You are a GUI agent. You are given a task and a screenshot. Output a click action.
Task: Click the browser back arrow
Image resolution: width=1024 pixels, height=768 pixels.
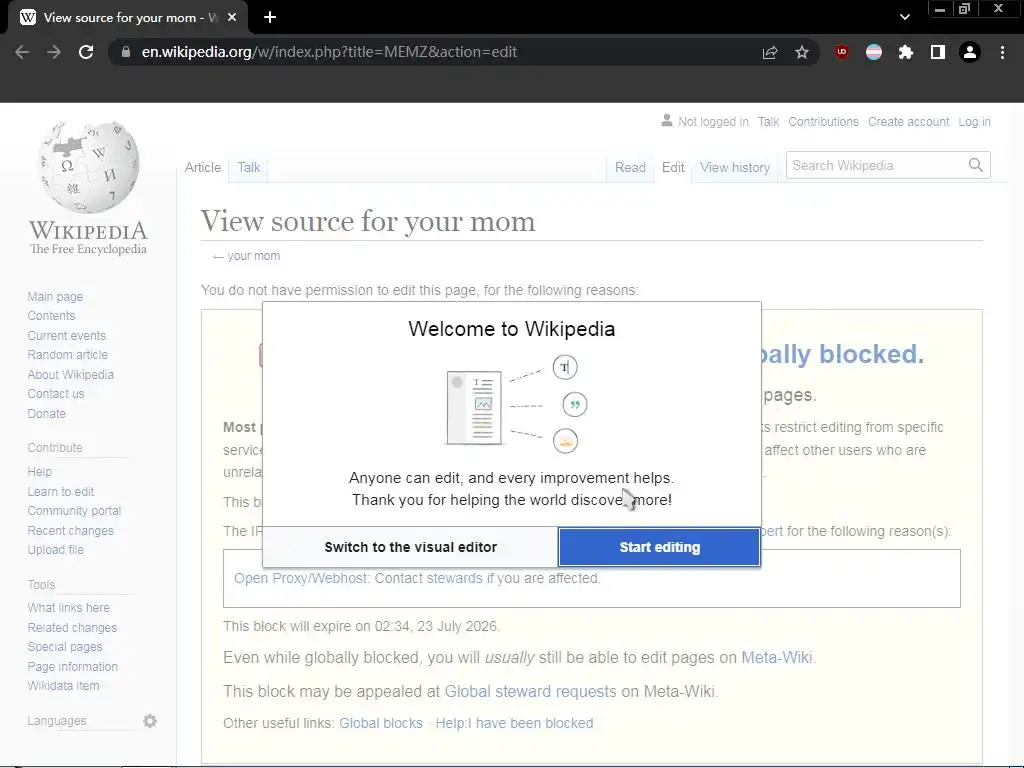[22, 52]
